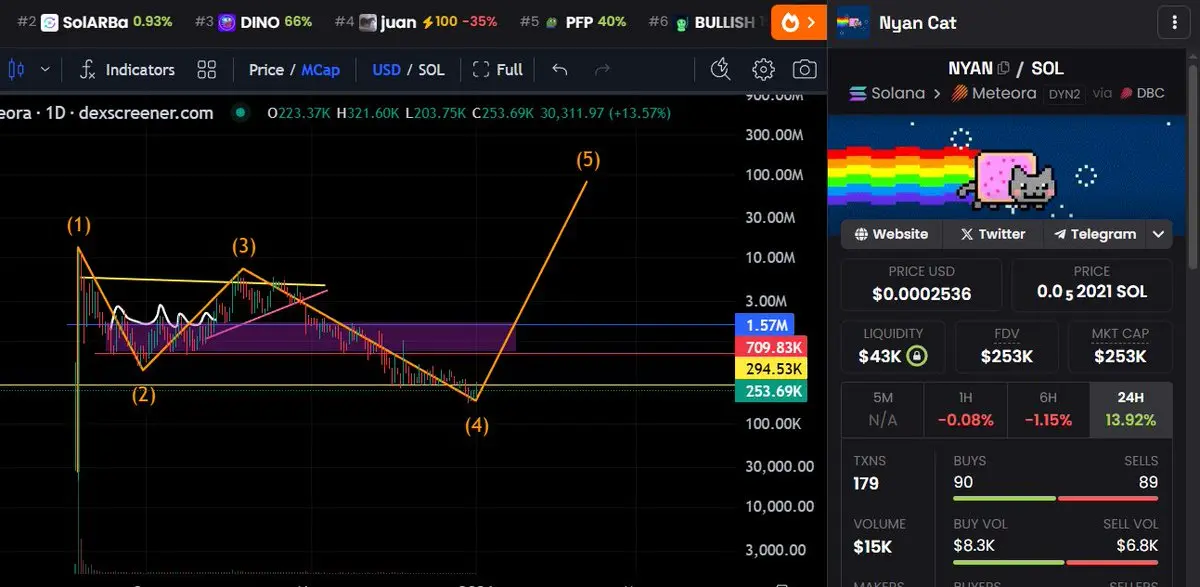Click the 1.57M price line label
The height and width of the screenshot is (587, 1200).
[x=764, y=325]
